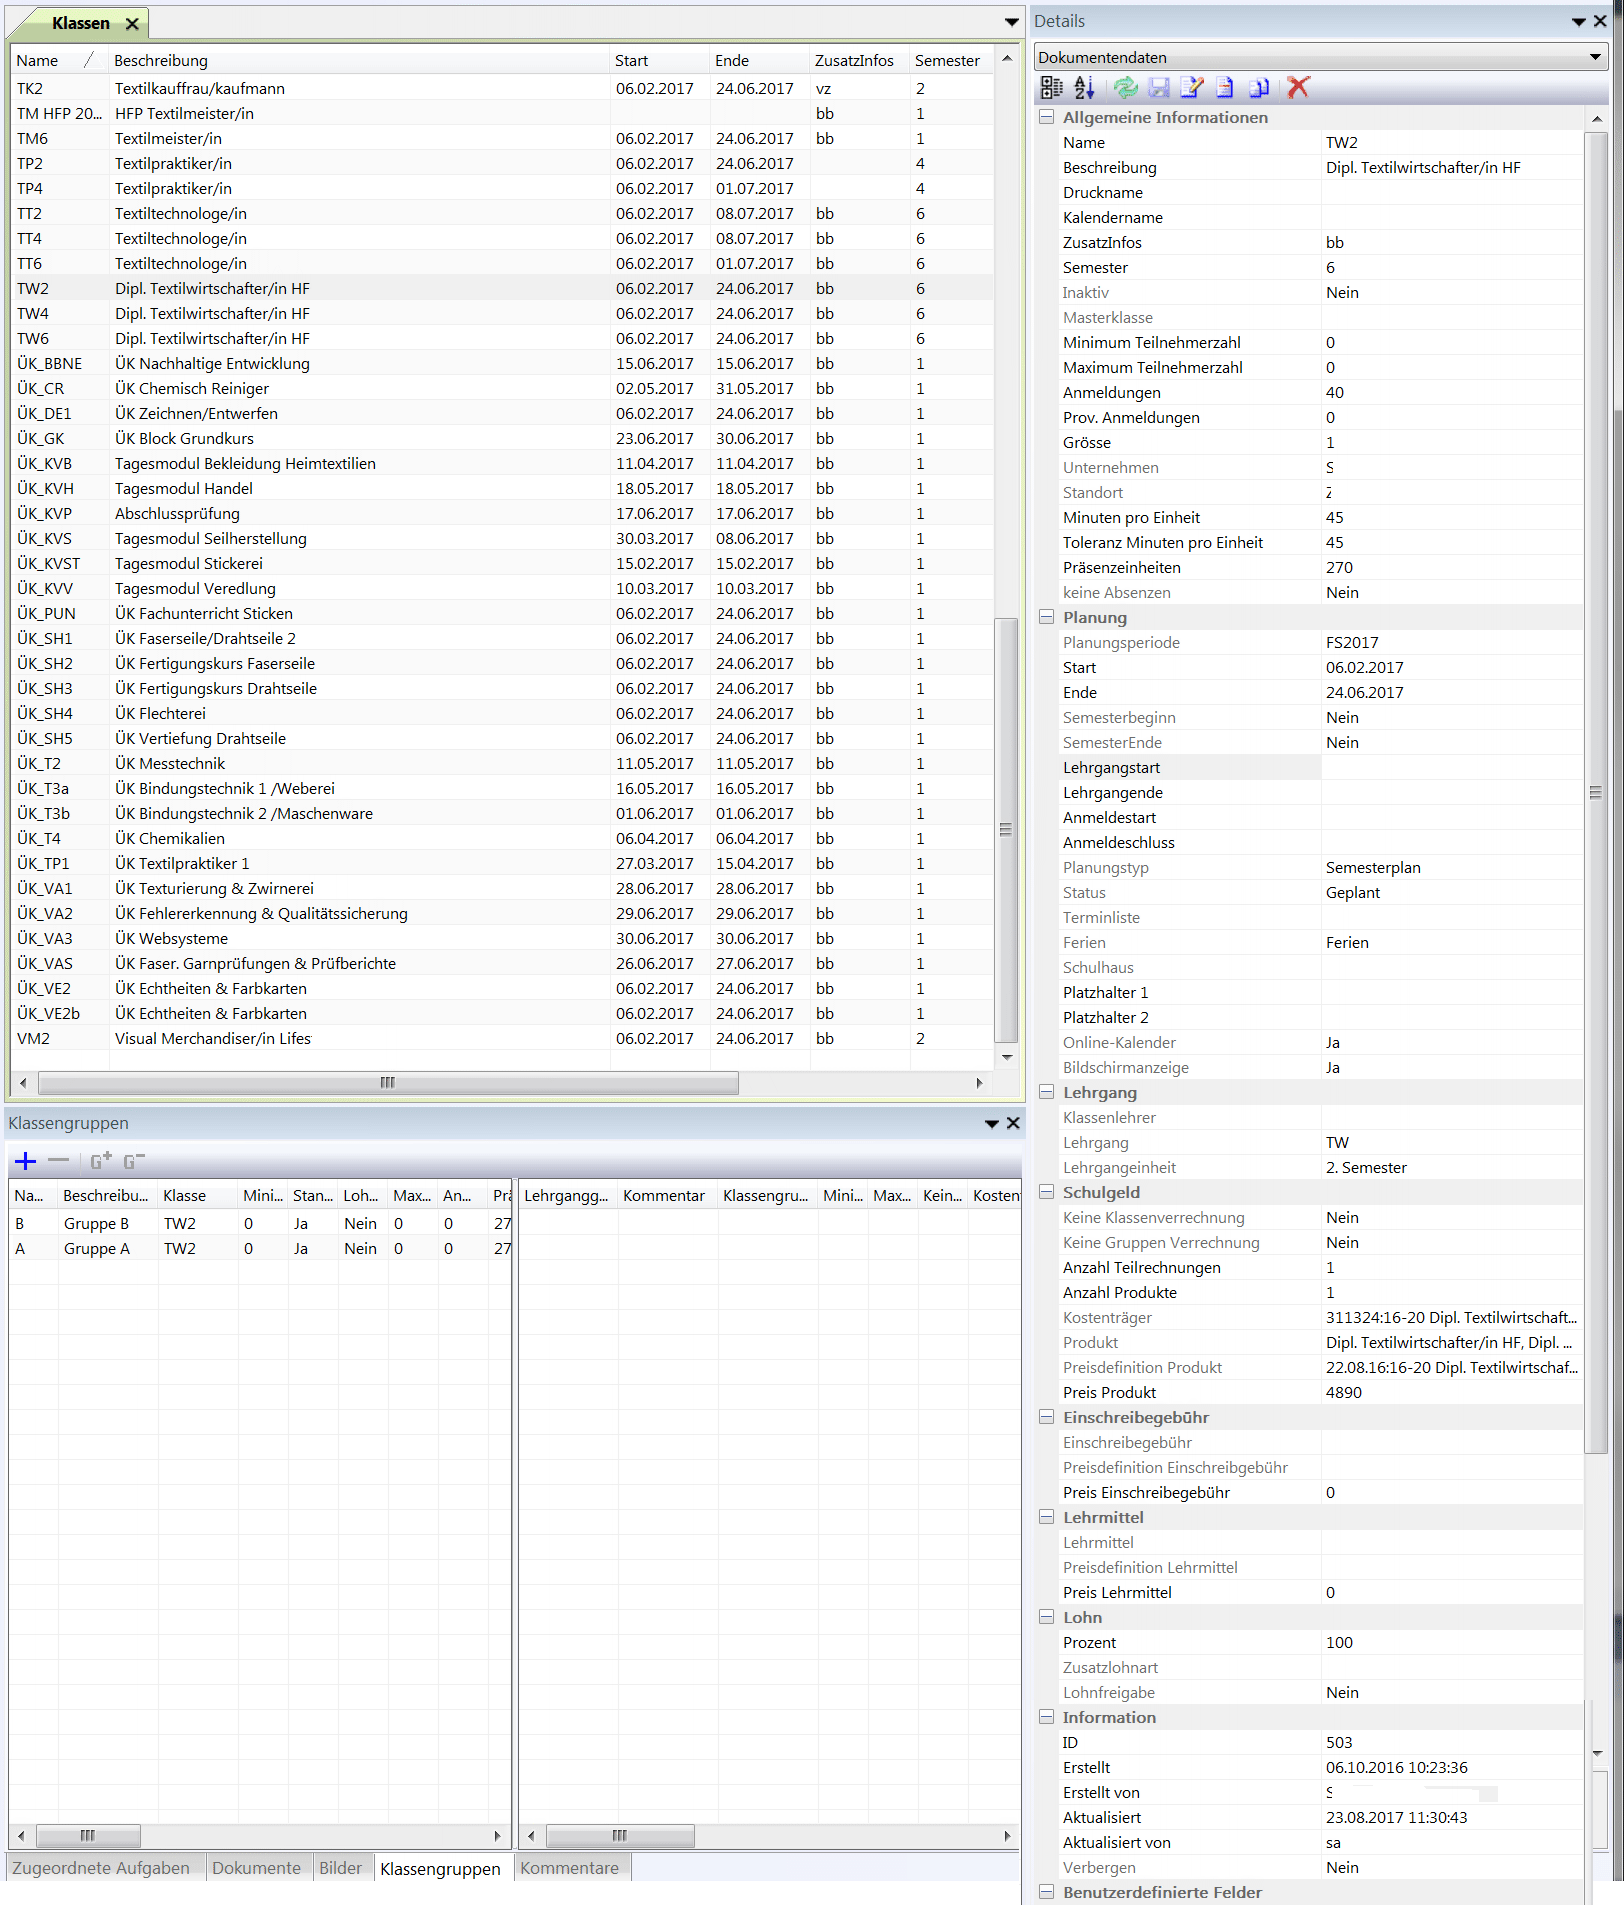Click the edit document pencil icon
1624x1905 pixels.
click(x=1191, y=88)
